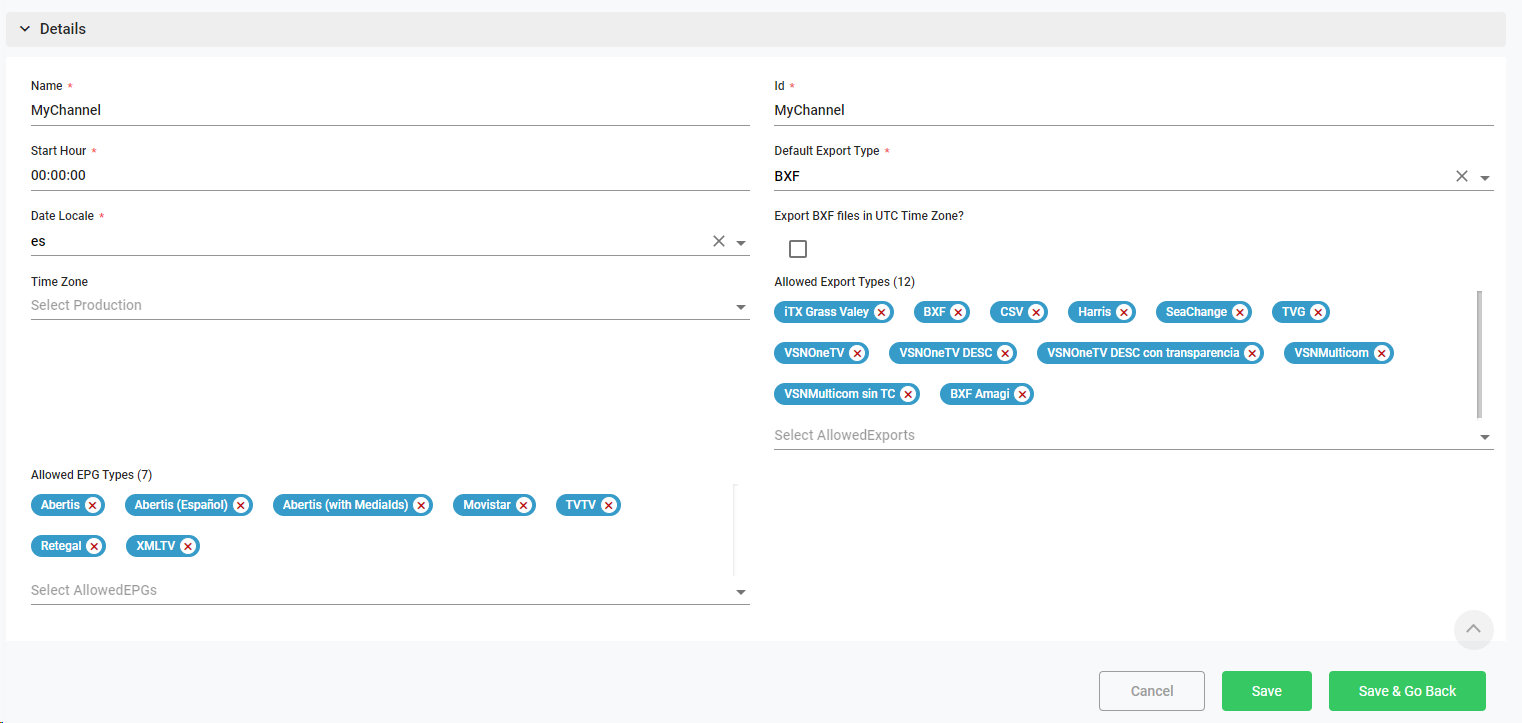Screen dimensions: 1522x723
Task: Click the Cancel button
Action: 1151,691
